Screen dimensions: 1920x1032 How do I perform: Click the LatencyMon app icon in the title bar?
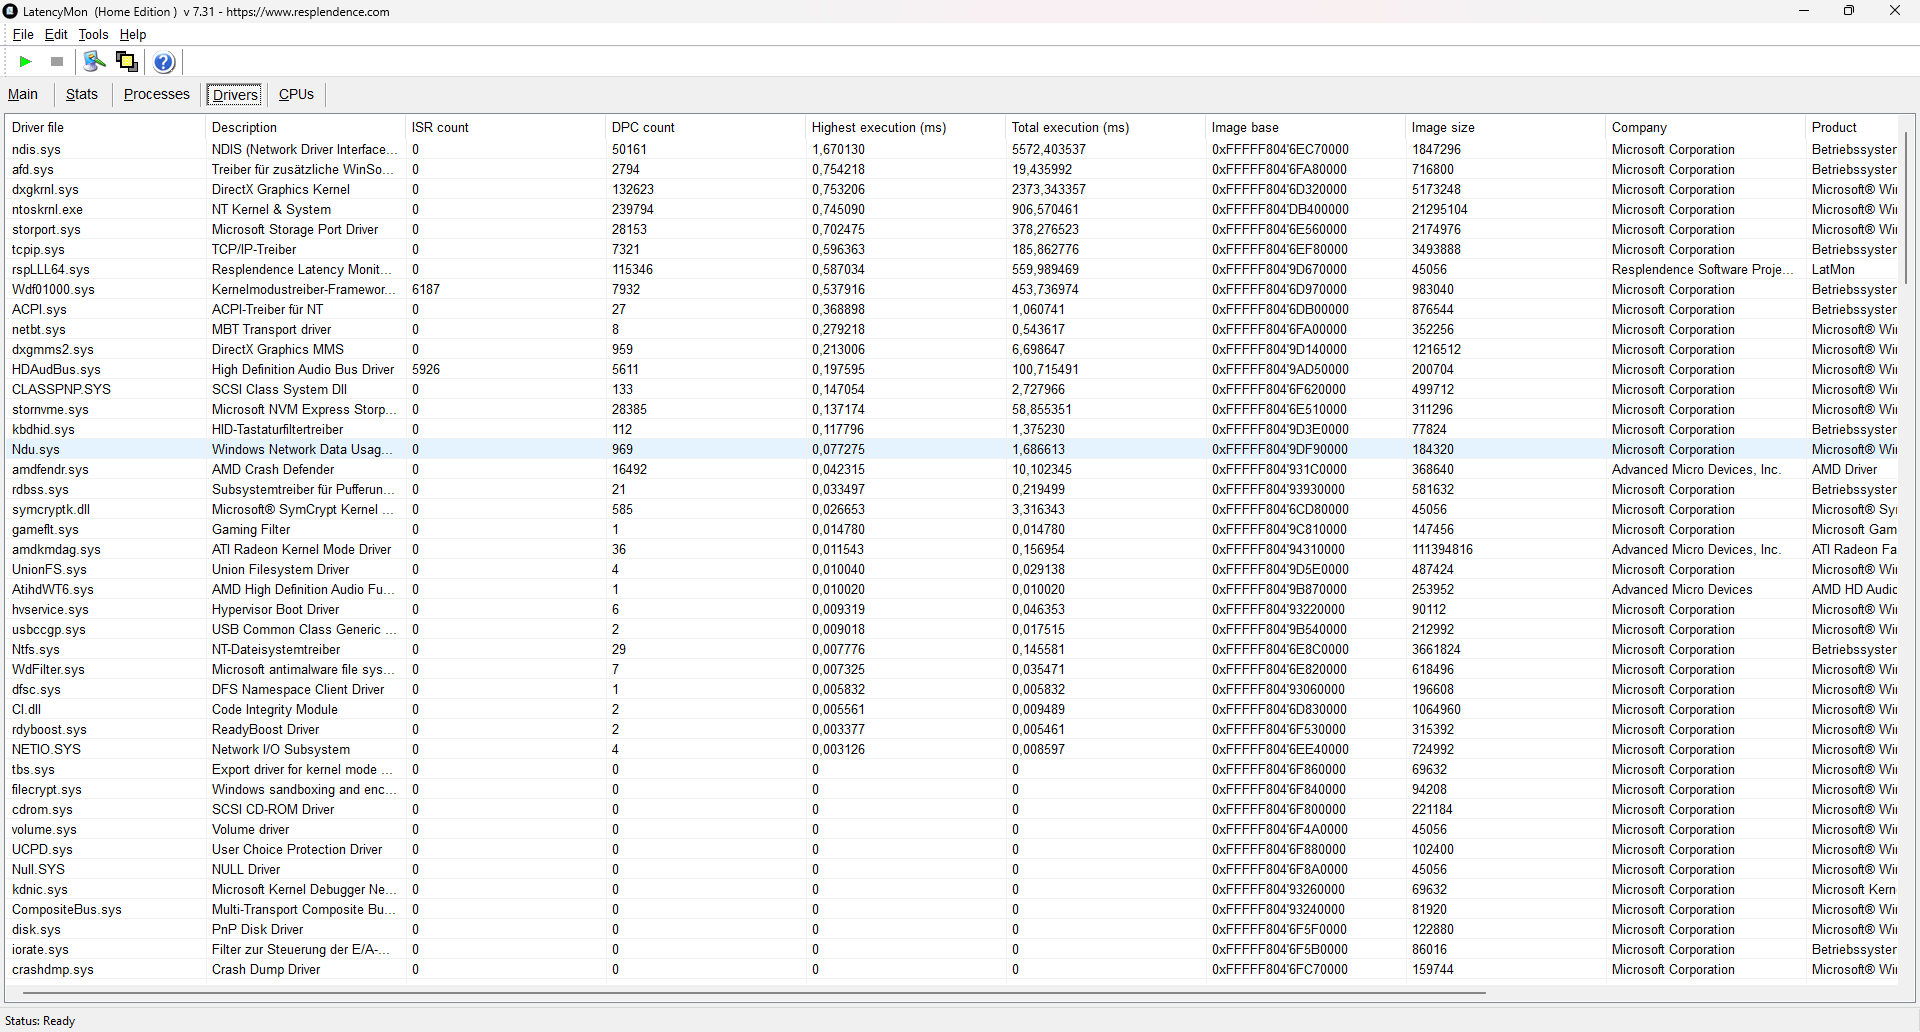(x=11, y=11)
